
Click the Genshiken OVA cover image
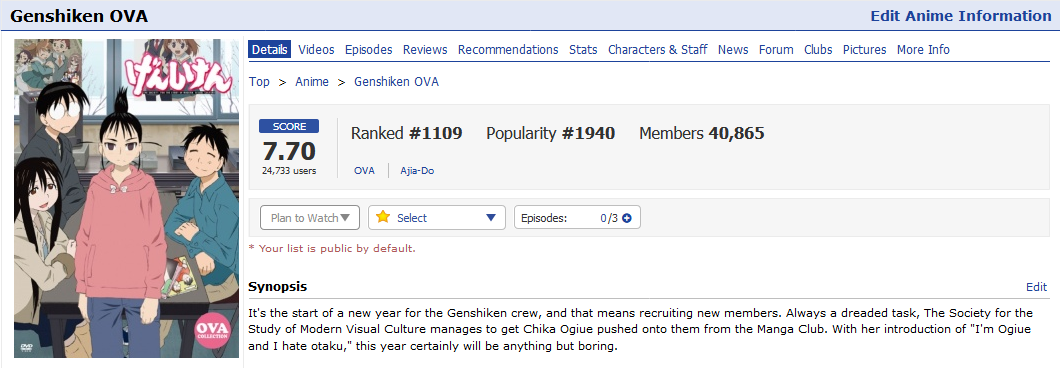(126, 198)
